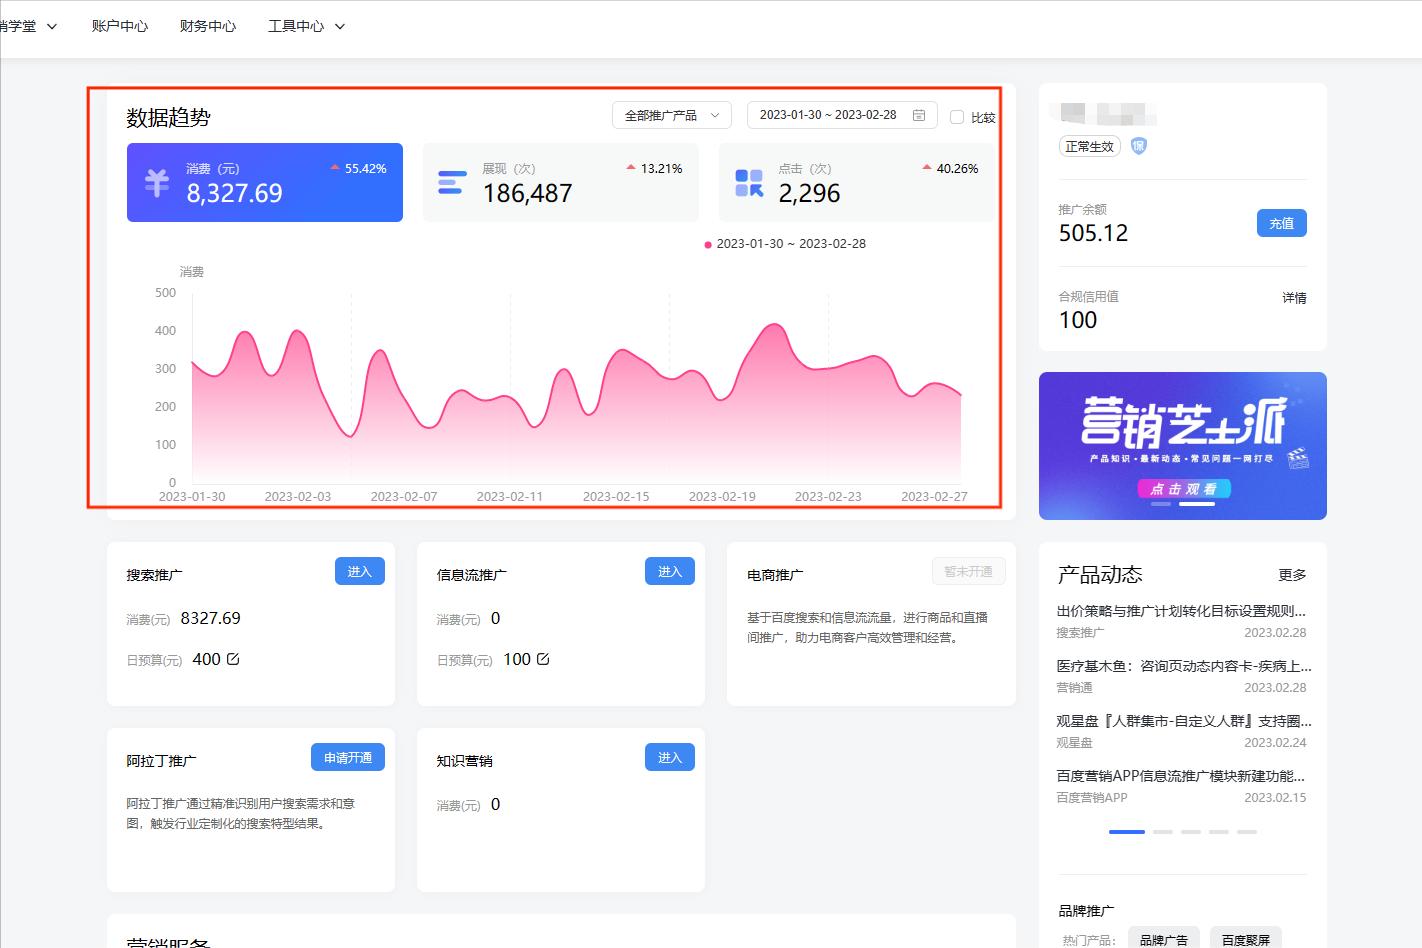
Task: Click the blue shield badge next to 正常生效
Action: (x=1139, y=146)
